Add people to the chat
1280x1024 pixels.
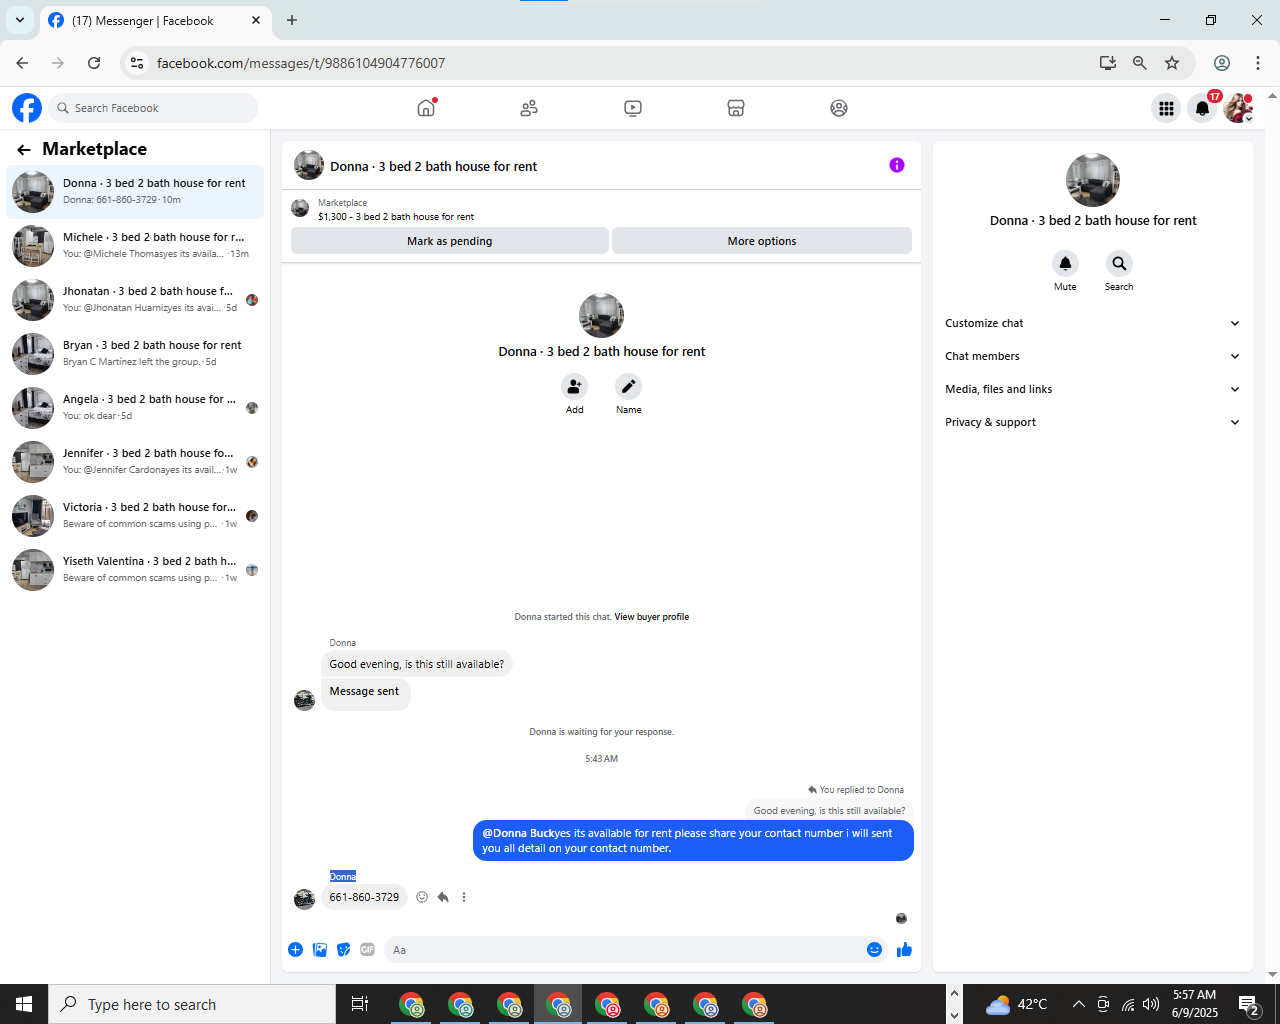pos(574,387)
